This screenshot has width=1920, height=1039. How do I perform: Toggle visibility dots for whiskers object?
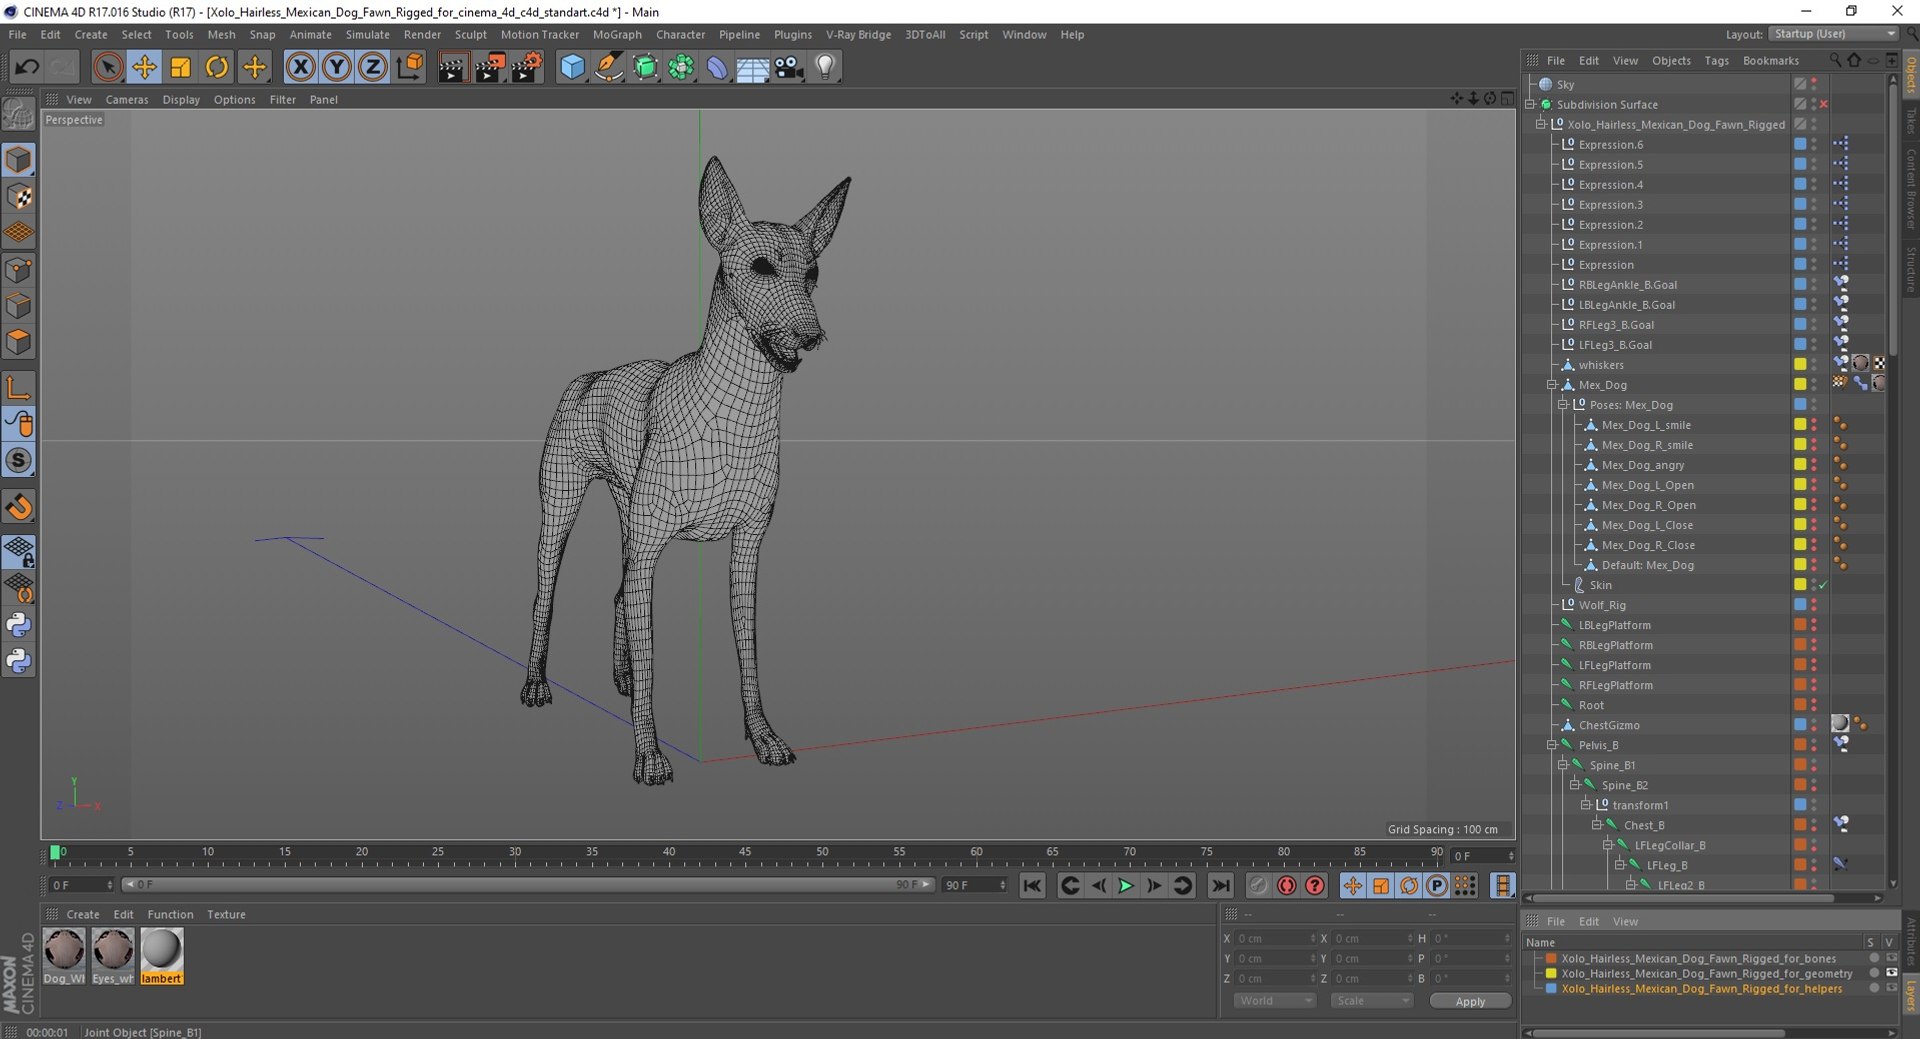pos(1814,365)
